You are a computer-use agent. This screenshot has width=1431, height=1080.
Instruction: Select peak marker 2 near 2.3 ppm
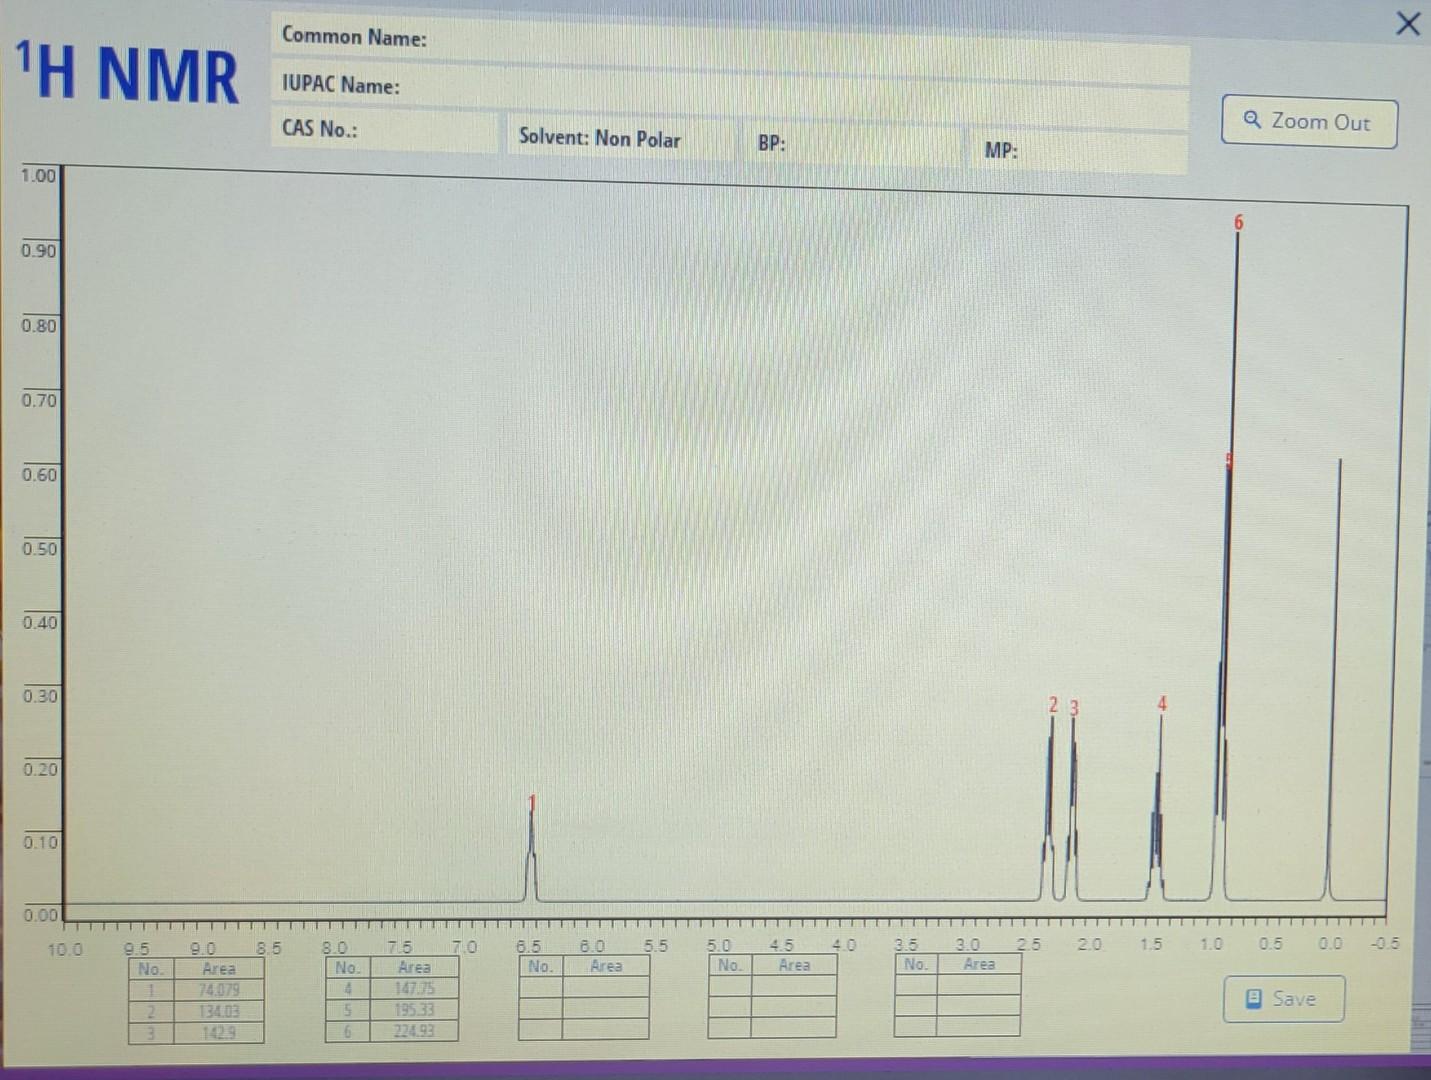tap(1053, 706)
